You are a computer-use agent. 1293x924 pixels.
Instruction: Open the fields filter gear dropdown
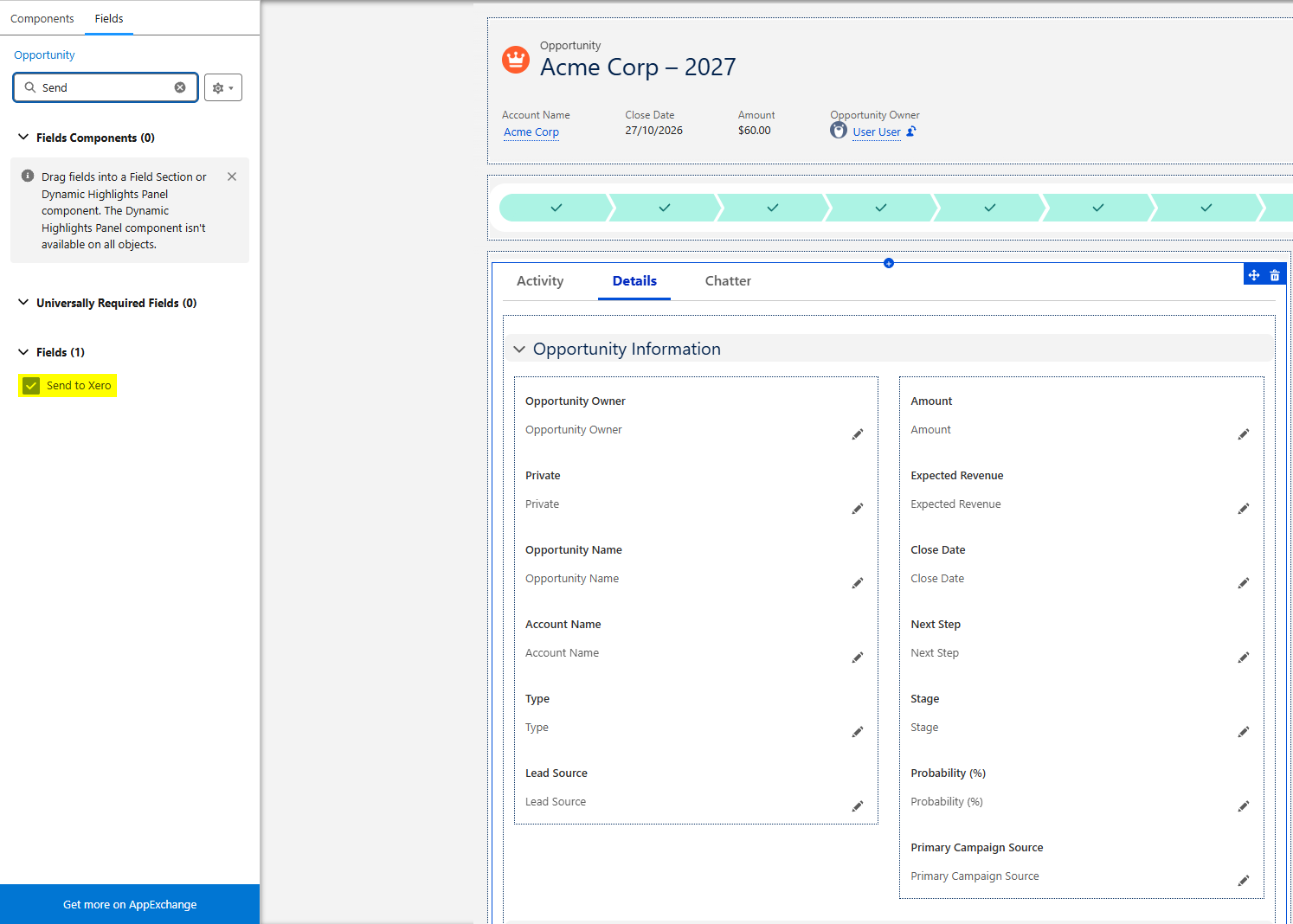[x=223, y=88]
